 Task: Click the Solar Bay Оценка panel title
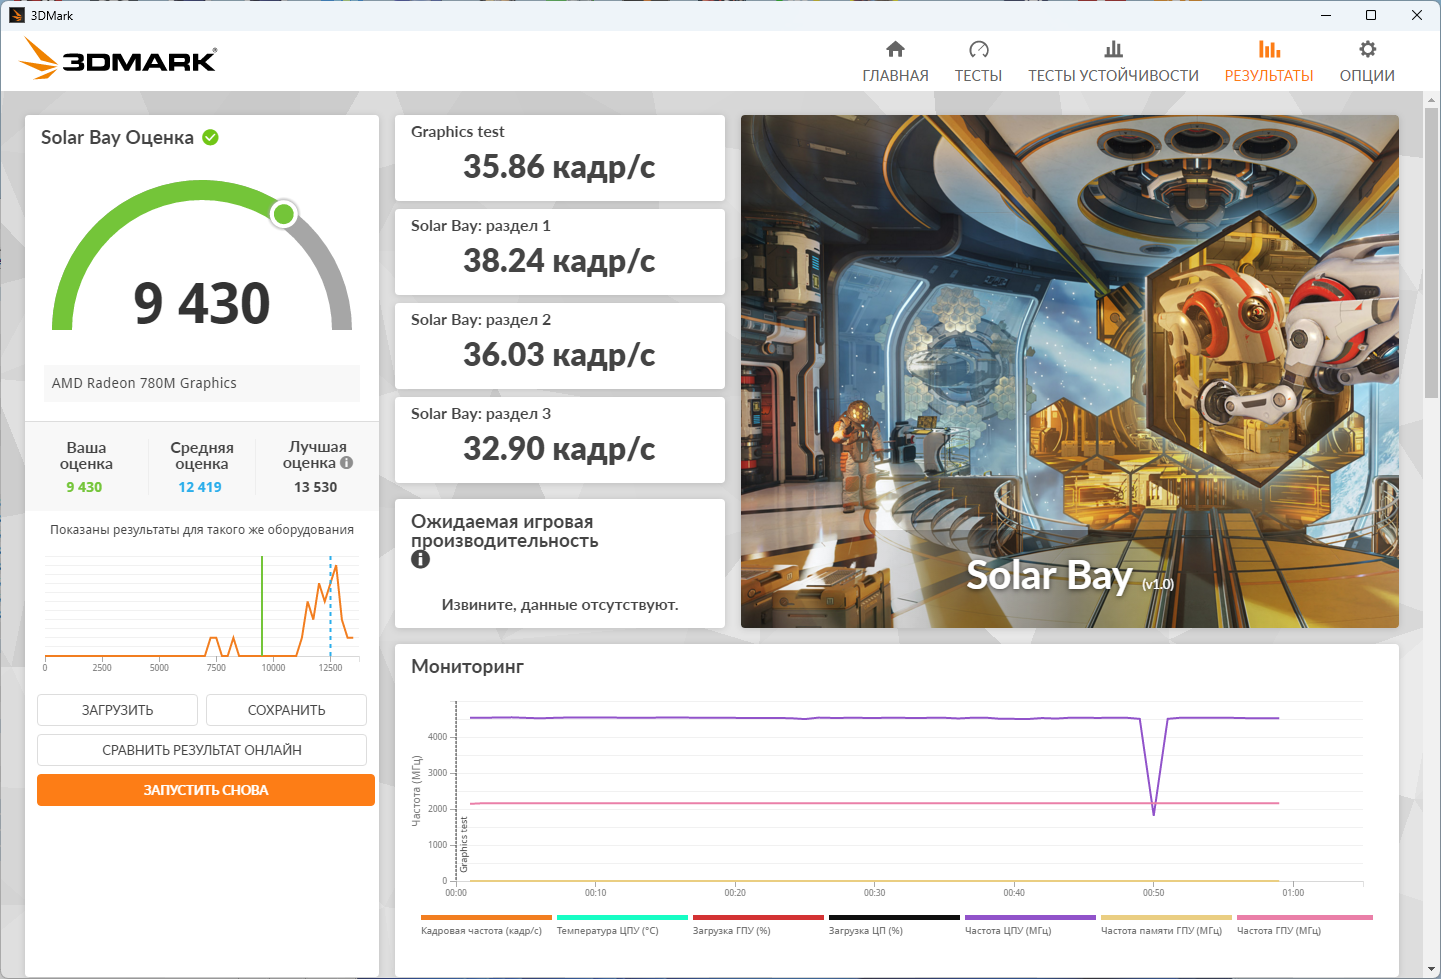coord(117,138)
